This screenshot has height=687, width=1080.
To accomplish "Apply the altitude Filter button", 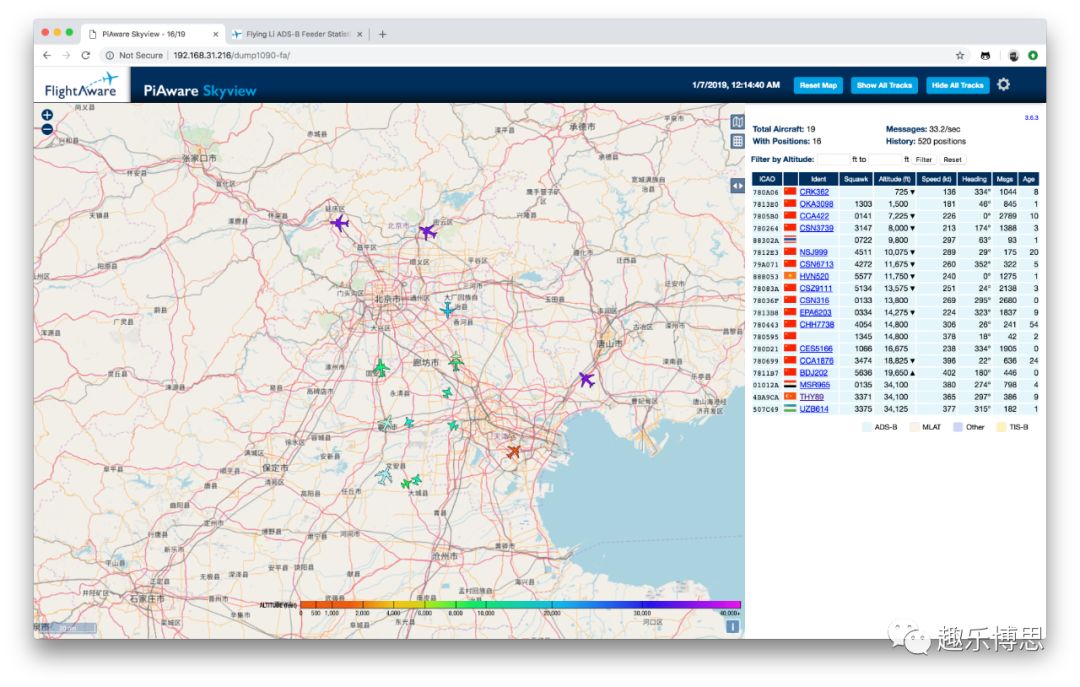I will click(924, 159).
